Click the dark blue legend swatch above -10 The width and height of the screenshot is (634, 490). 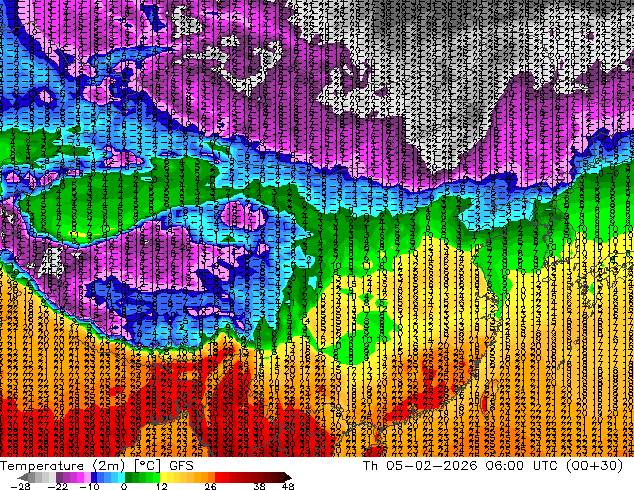pyautogui.click(x=94, y=477)
